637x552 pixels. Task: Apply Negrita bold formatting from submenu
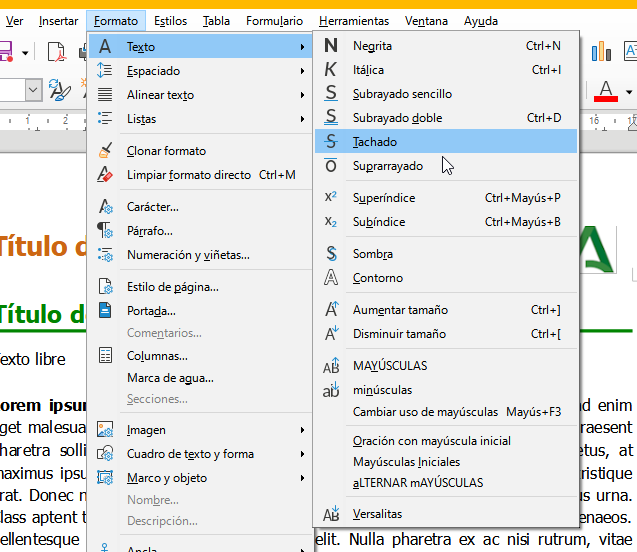click(372, 46)
